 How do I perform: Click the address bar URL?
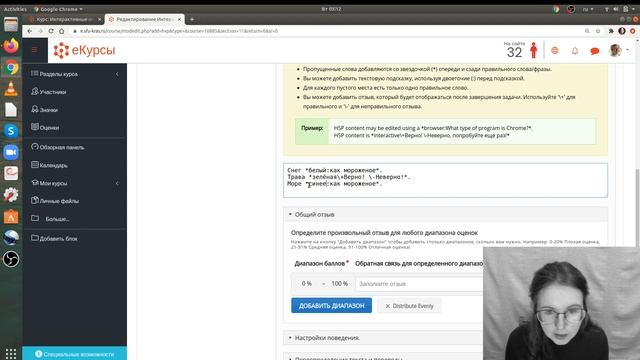pos(178,31)
